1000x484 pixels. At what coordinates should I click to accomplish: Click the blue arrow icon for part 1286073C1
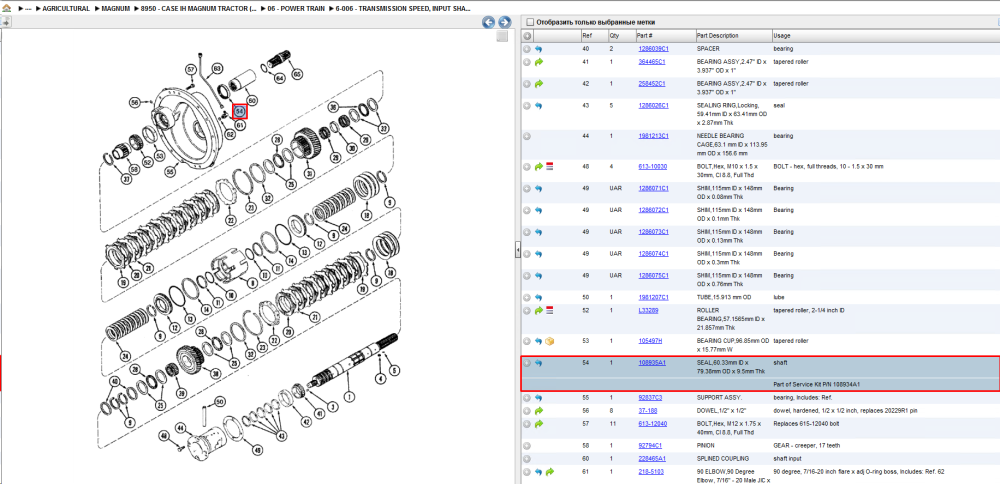point(538,232)
